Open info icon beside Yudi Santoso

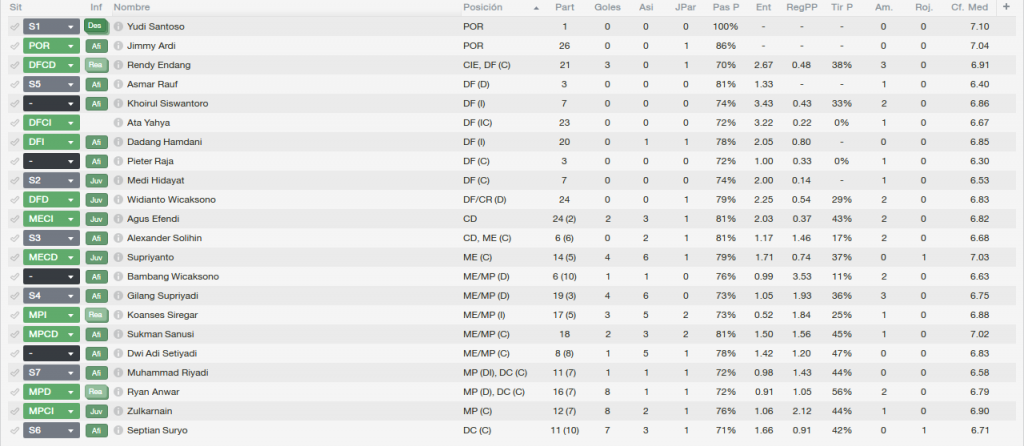(x=118, y=27)
